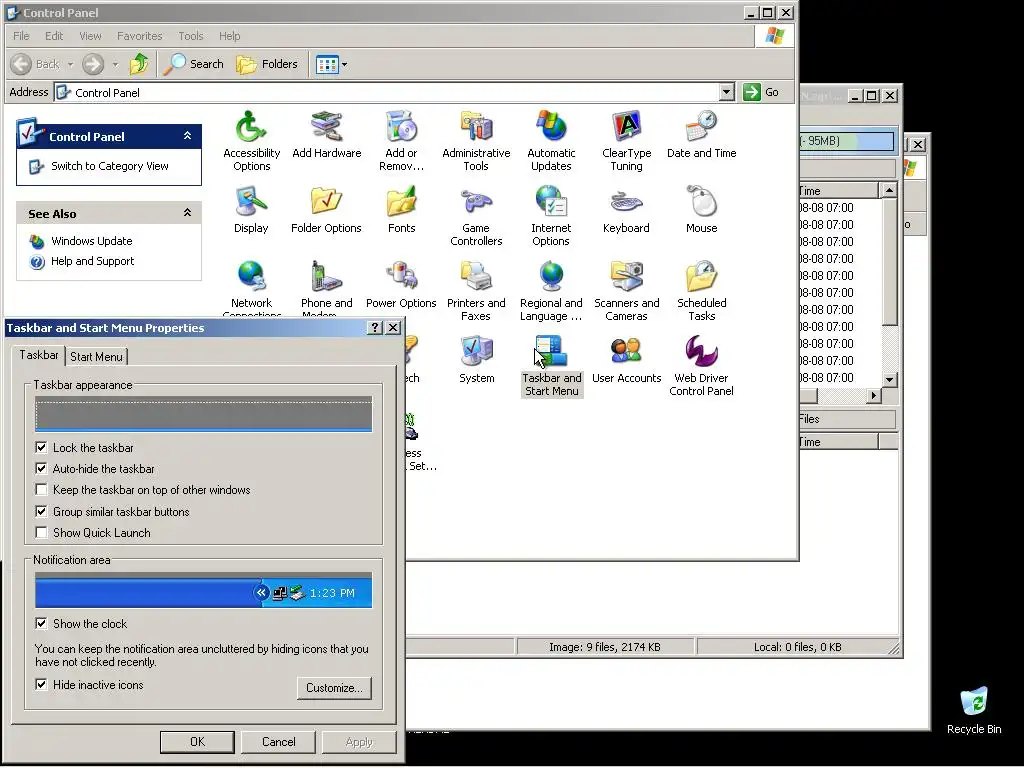The image size is (1024, 768).
Task: Open Regional and Language Options icon
Action: [x=551, y=291]
